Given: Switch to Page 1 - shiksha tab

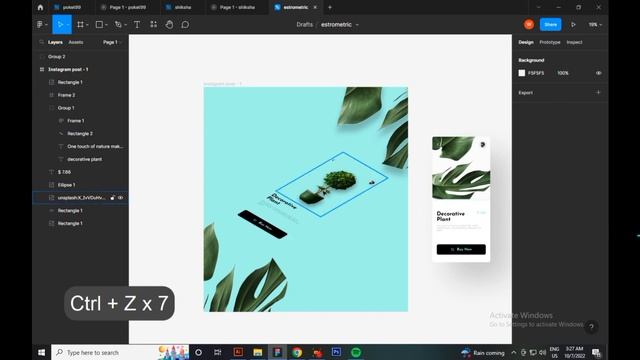Looking at the screenshot, I should (236, 7).
